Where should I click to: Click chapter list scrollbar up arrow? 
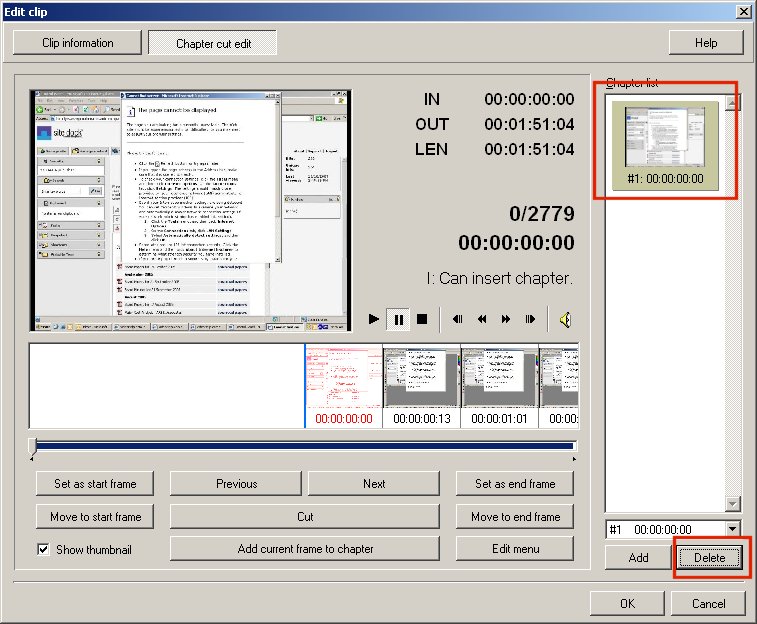[733, 102]
